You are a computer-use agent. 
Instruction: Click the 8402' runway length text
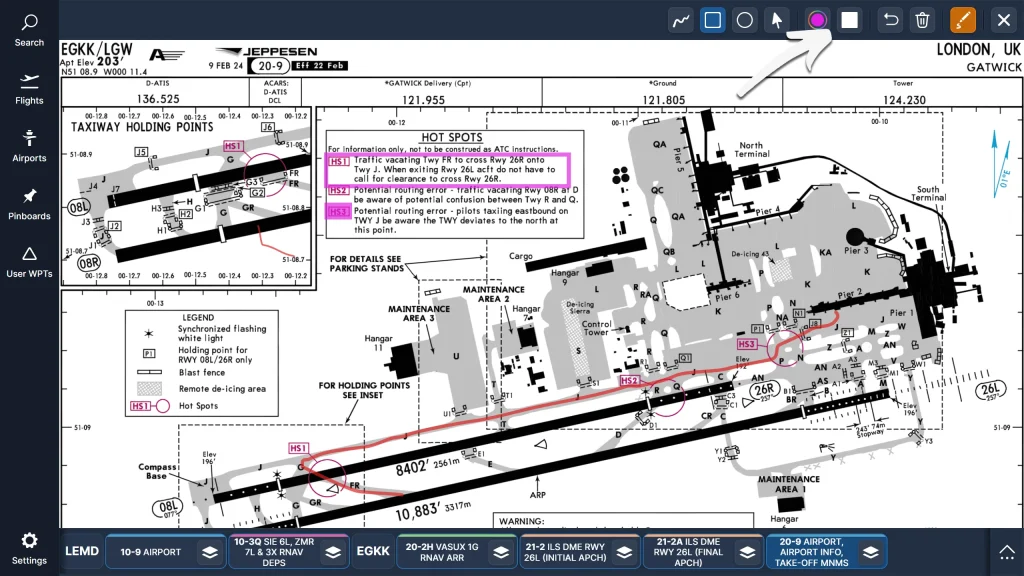[x=412, y=468]
